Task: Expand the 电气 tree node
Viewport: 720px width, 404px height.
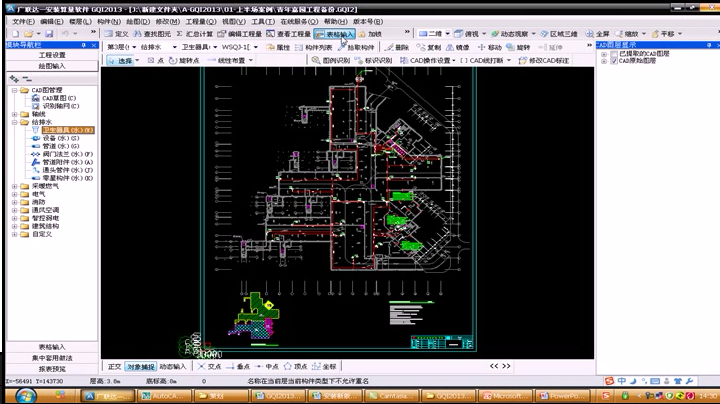Action: 15,195
